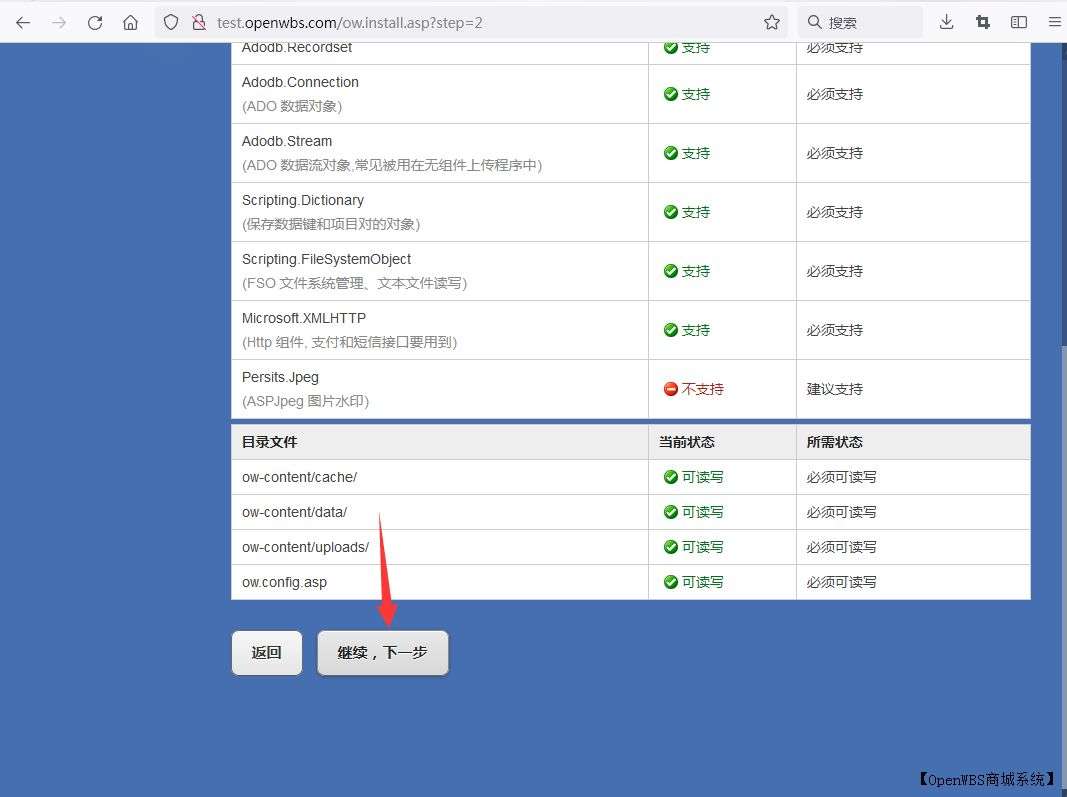Go back using the back arrow
The height and width of the screenshot is (797, 1067).
23,21
